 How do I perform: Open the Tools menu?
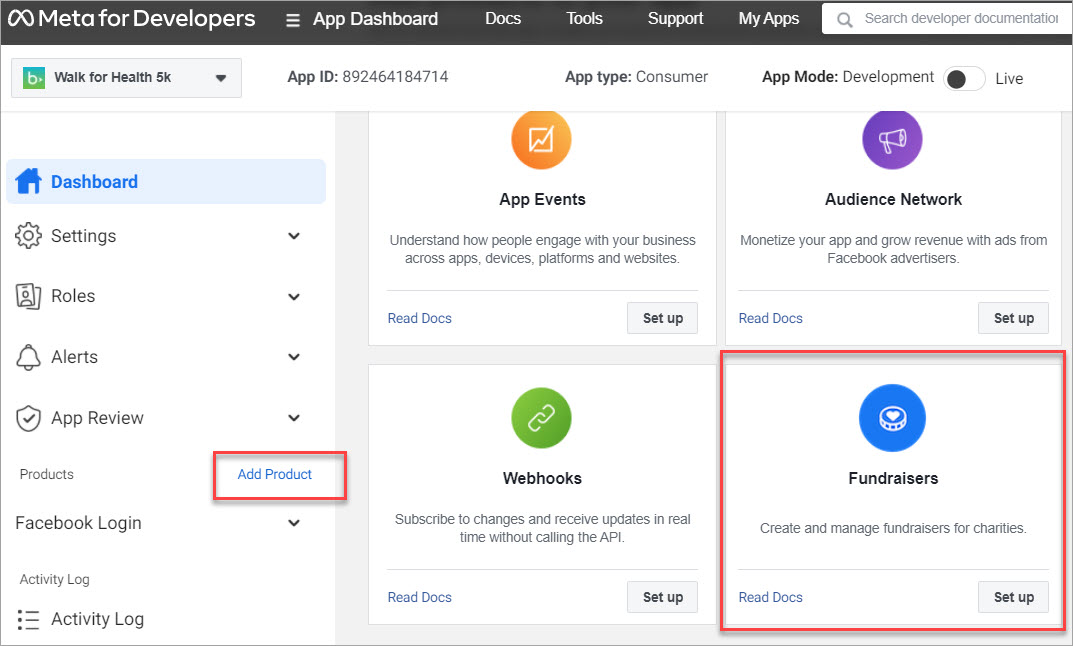click(x=584, y=18)
